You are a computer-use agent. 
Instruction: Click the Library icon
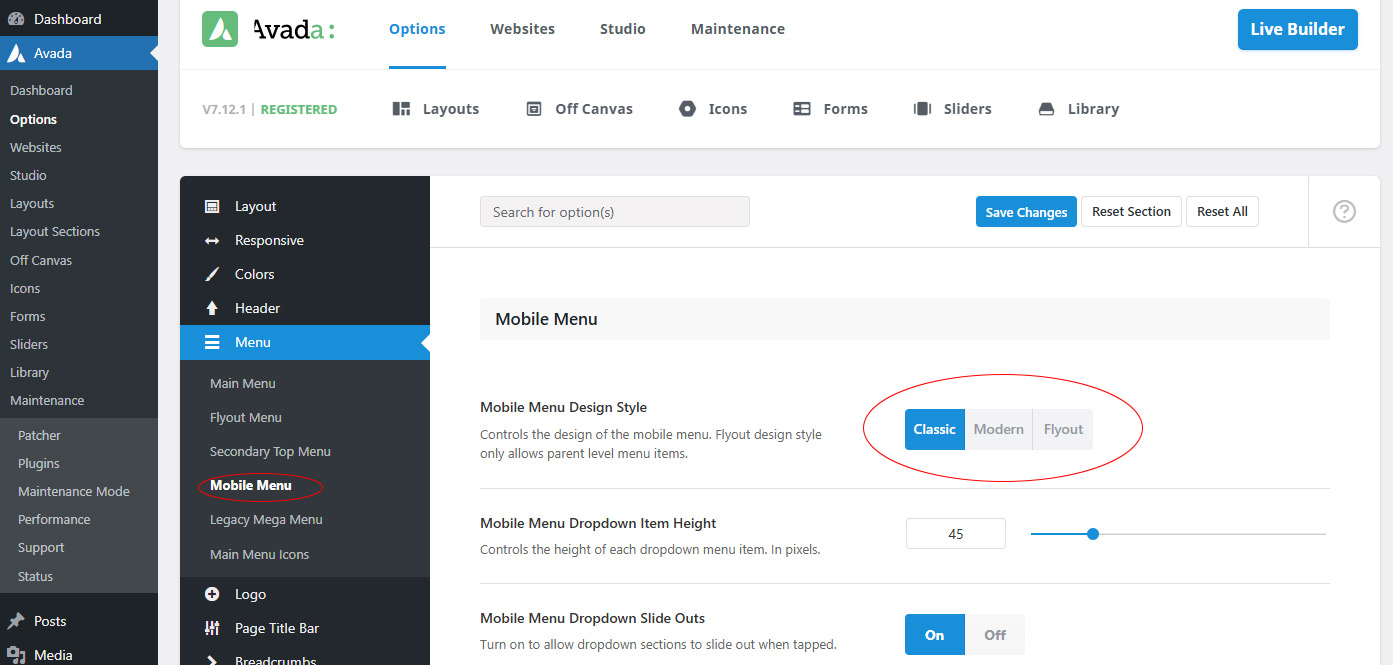[1046, 109]
